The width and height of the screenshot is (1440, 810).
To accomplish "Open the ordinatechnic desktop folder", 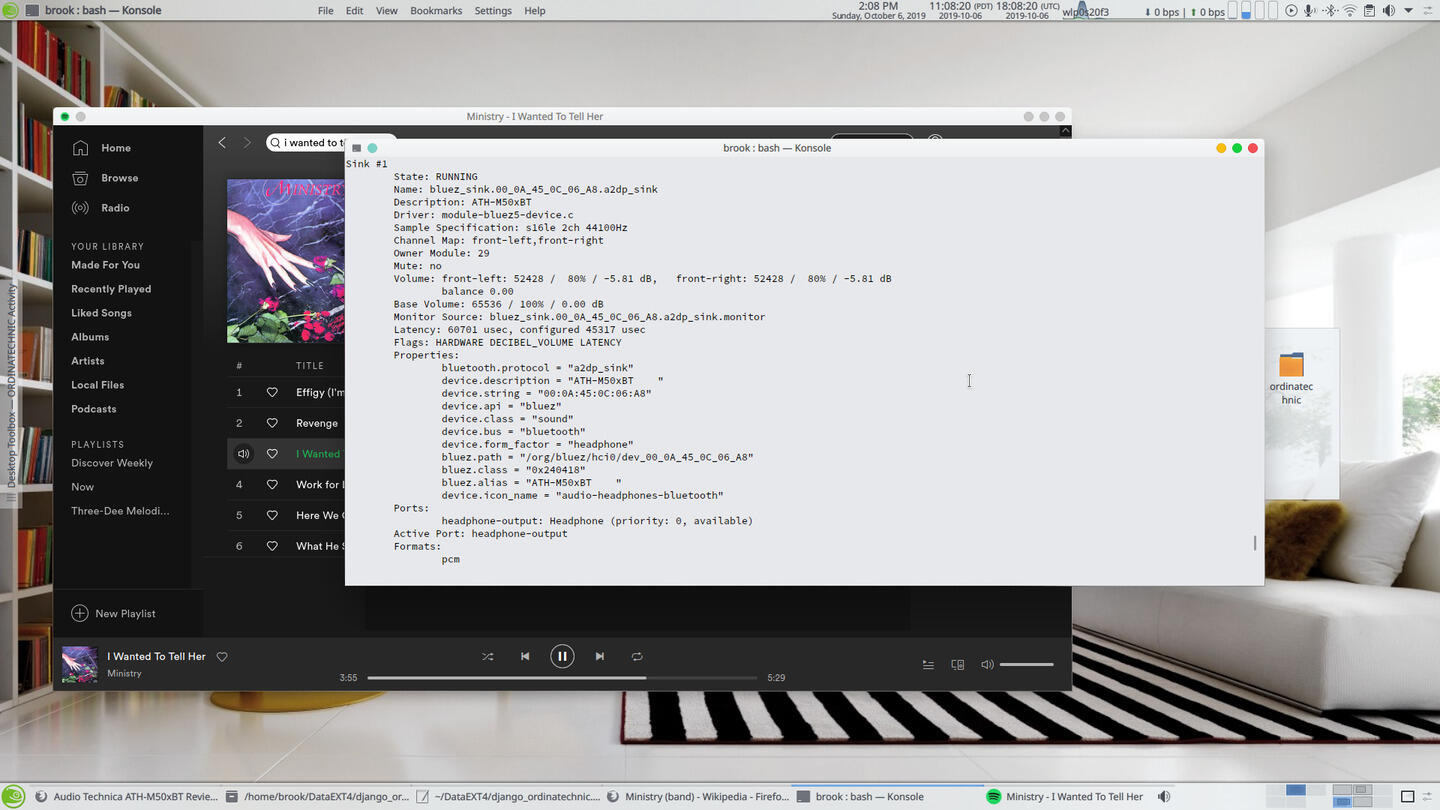I will pos(1292,378).
